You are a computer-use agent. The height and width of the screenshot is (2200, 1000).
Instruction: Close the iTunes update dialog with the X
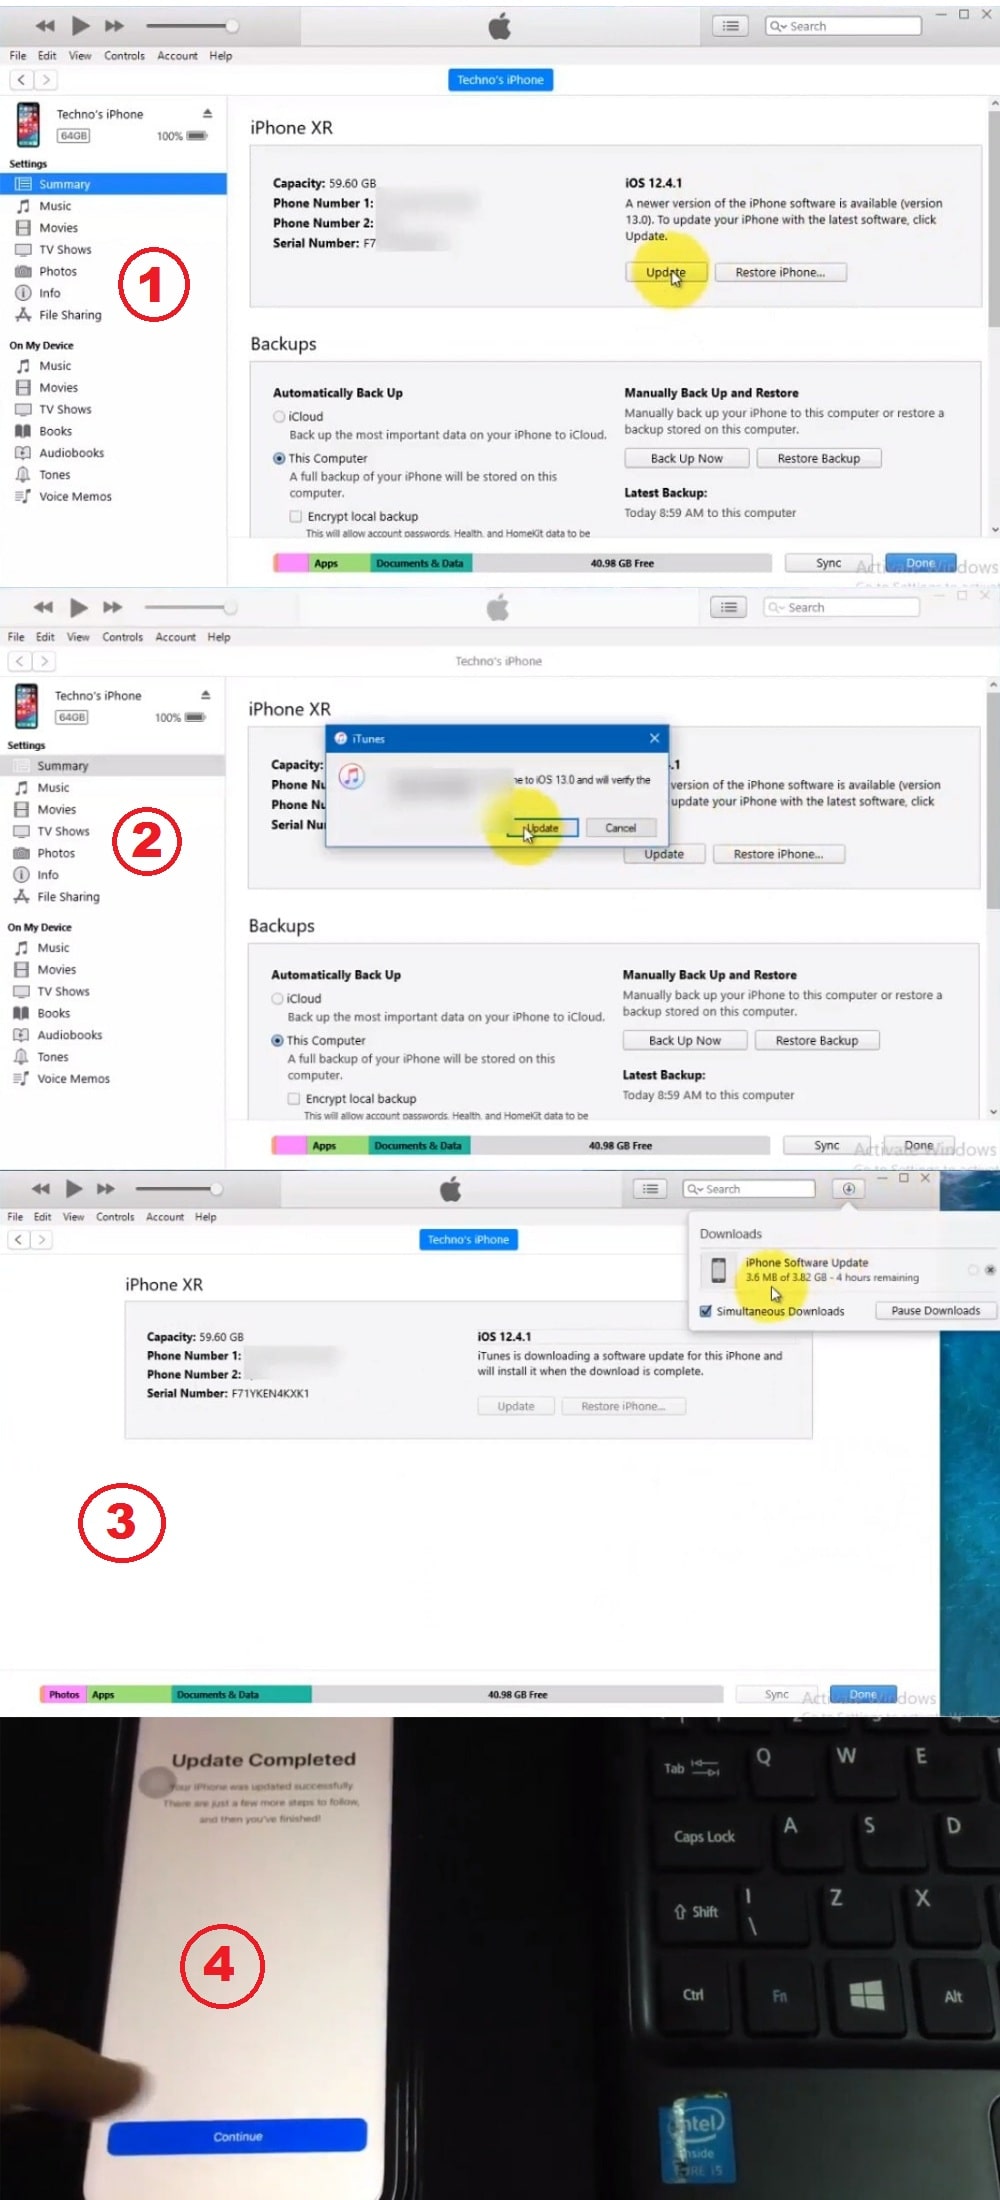tap(654, 738)
